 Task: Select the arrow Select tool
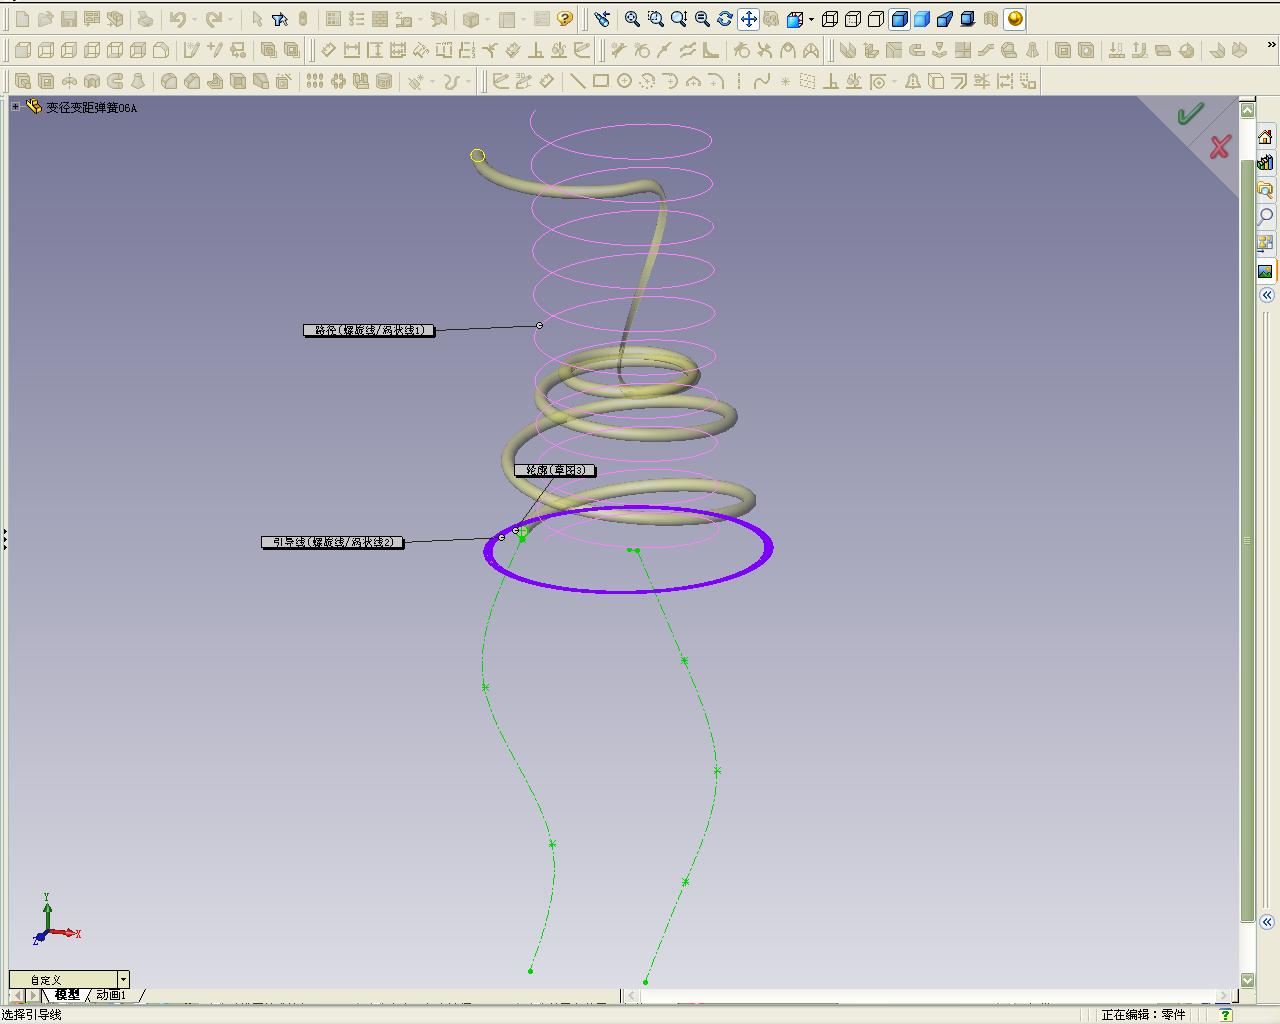click(x=257, y=19)
